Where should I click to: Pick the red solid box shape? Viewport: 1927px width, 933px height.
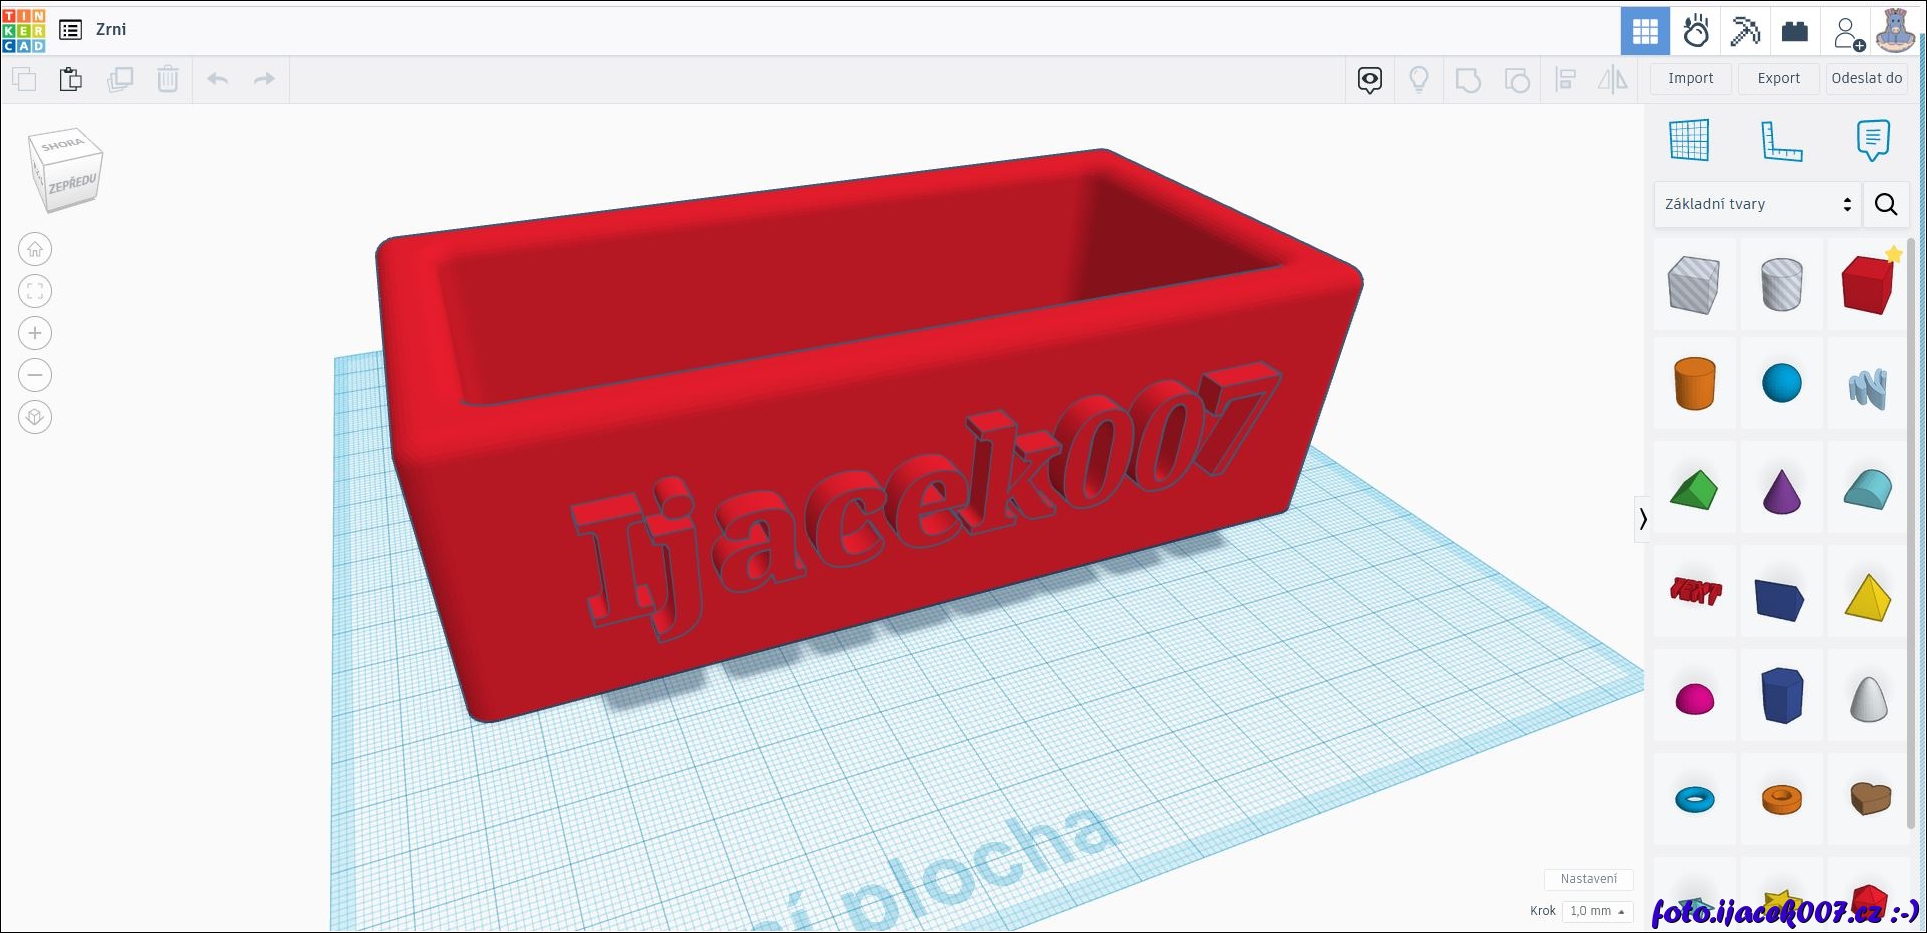coord(1867,285)
